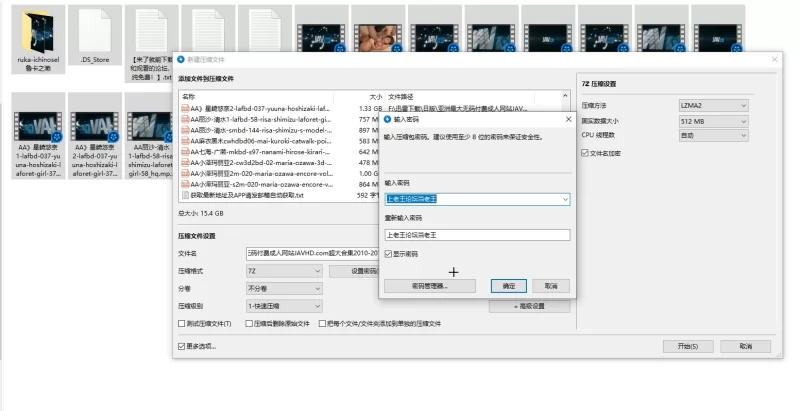The height and width of the screenshot is (411, 800).
Task: Open the 压缩级别 1-快速压缩 dropdown
Action: pos(284,306)
